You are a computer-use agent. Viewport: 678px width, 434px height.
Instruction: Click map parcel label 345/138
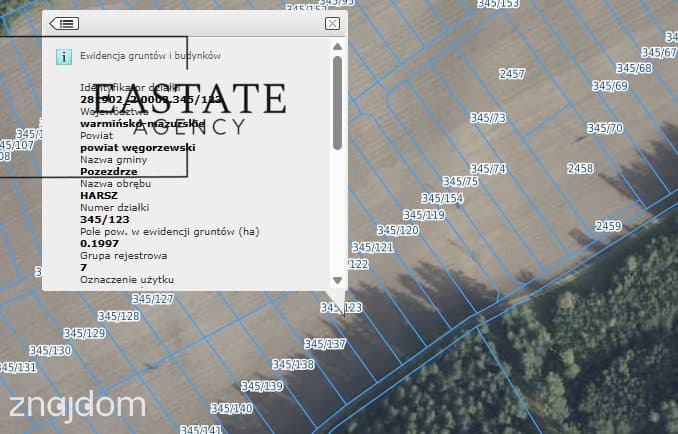(293, 364)
